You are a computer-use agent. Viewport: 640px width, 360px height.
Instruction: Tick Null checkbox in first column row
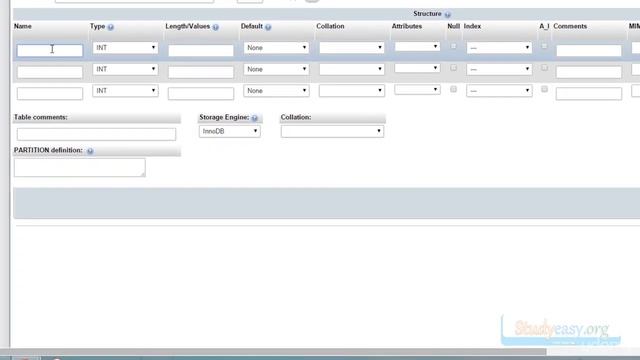pos(453,46)
